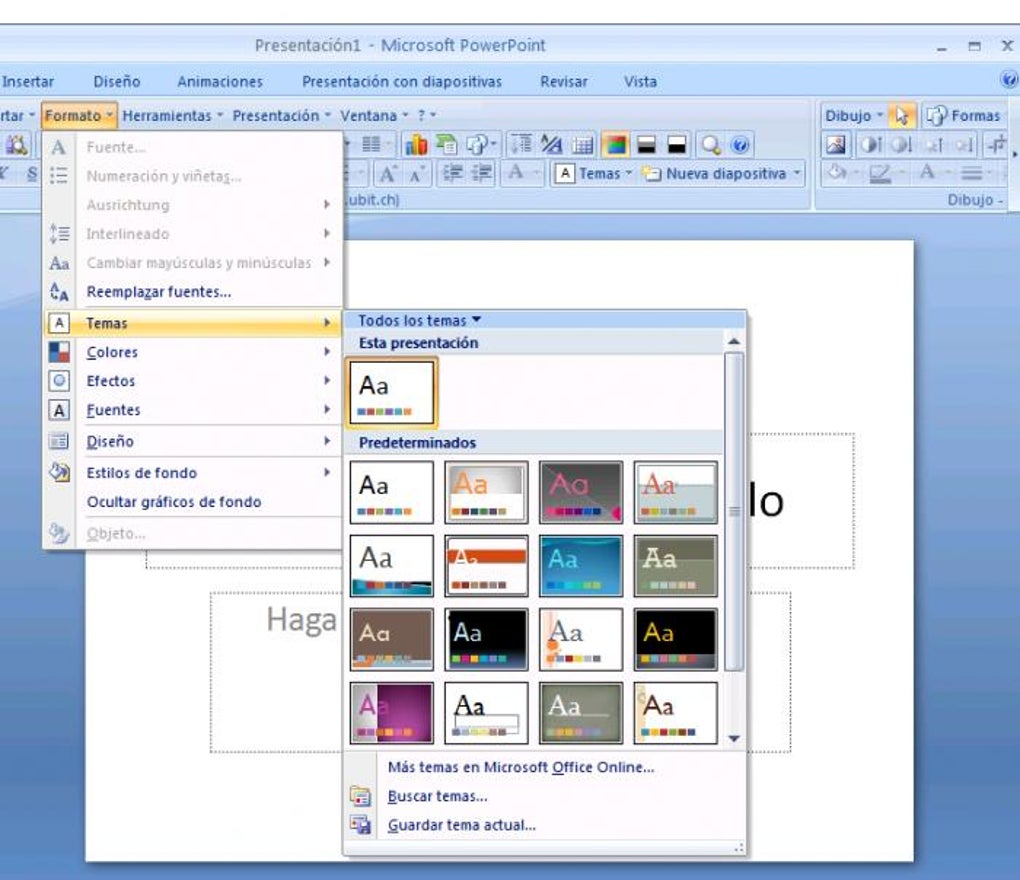The height and width of the screenshot is (880, 1020).
Task: Click the Formas shapes button
Action: (x=964, y=116)
